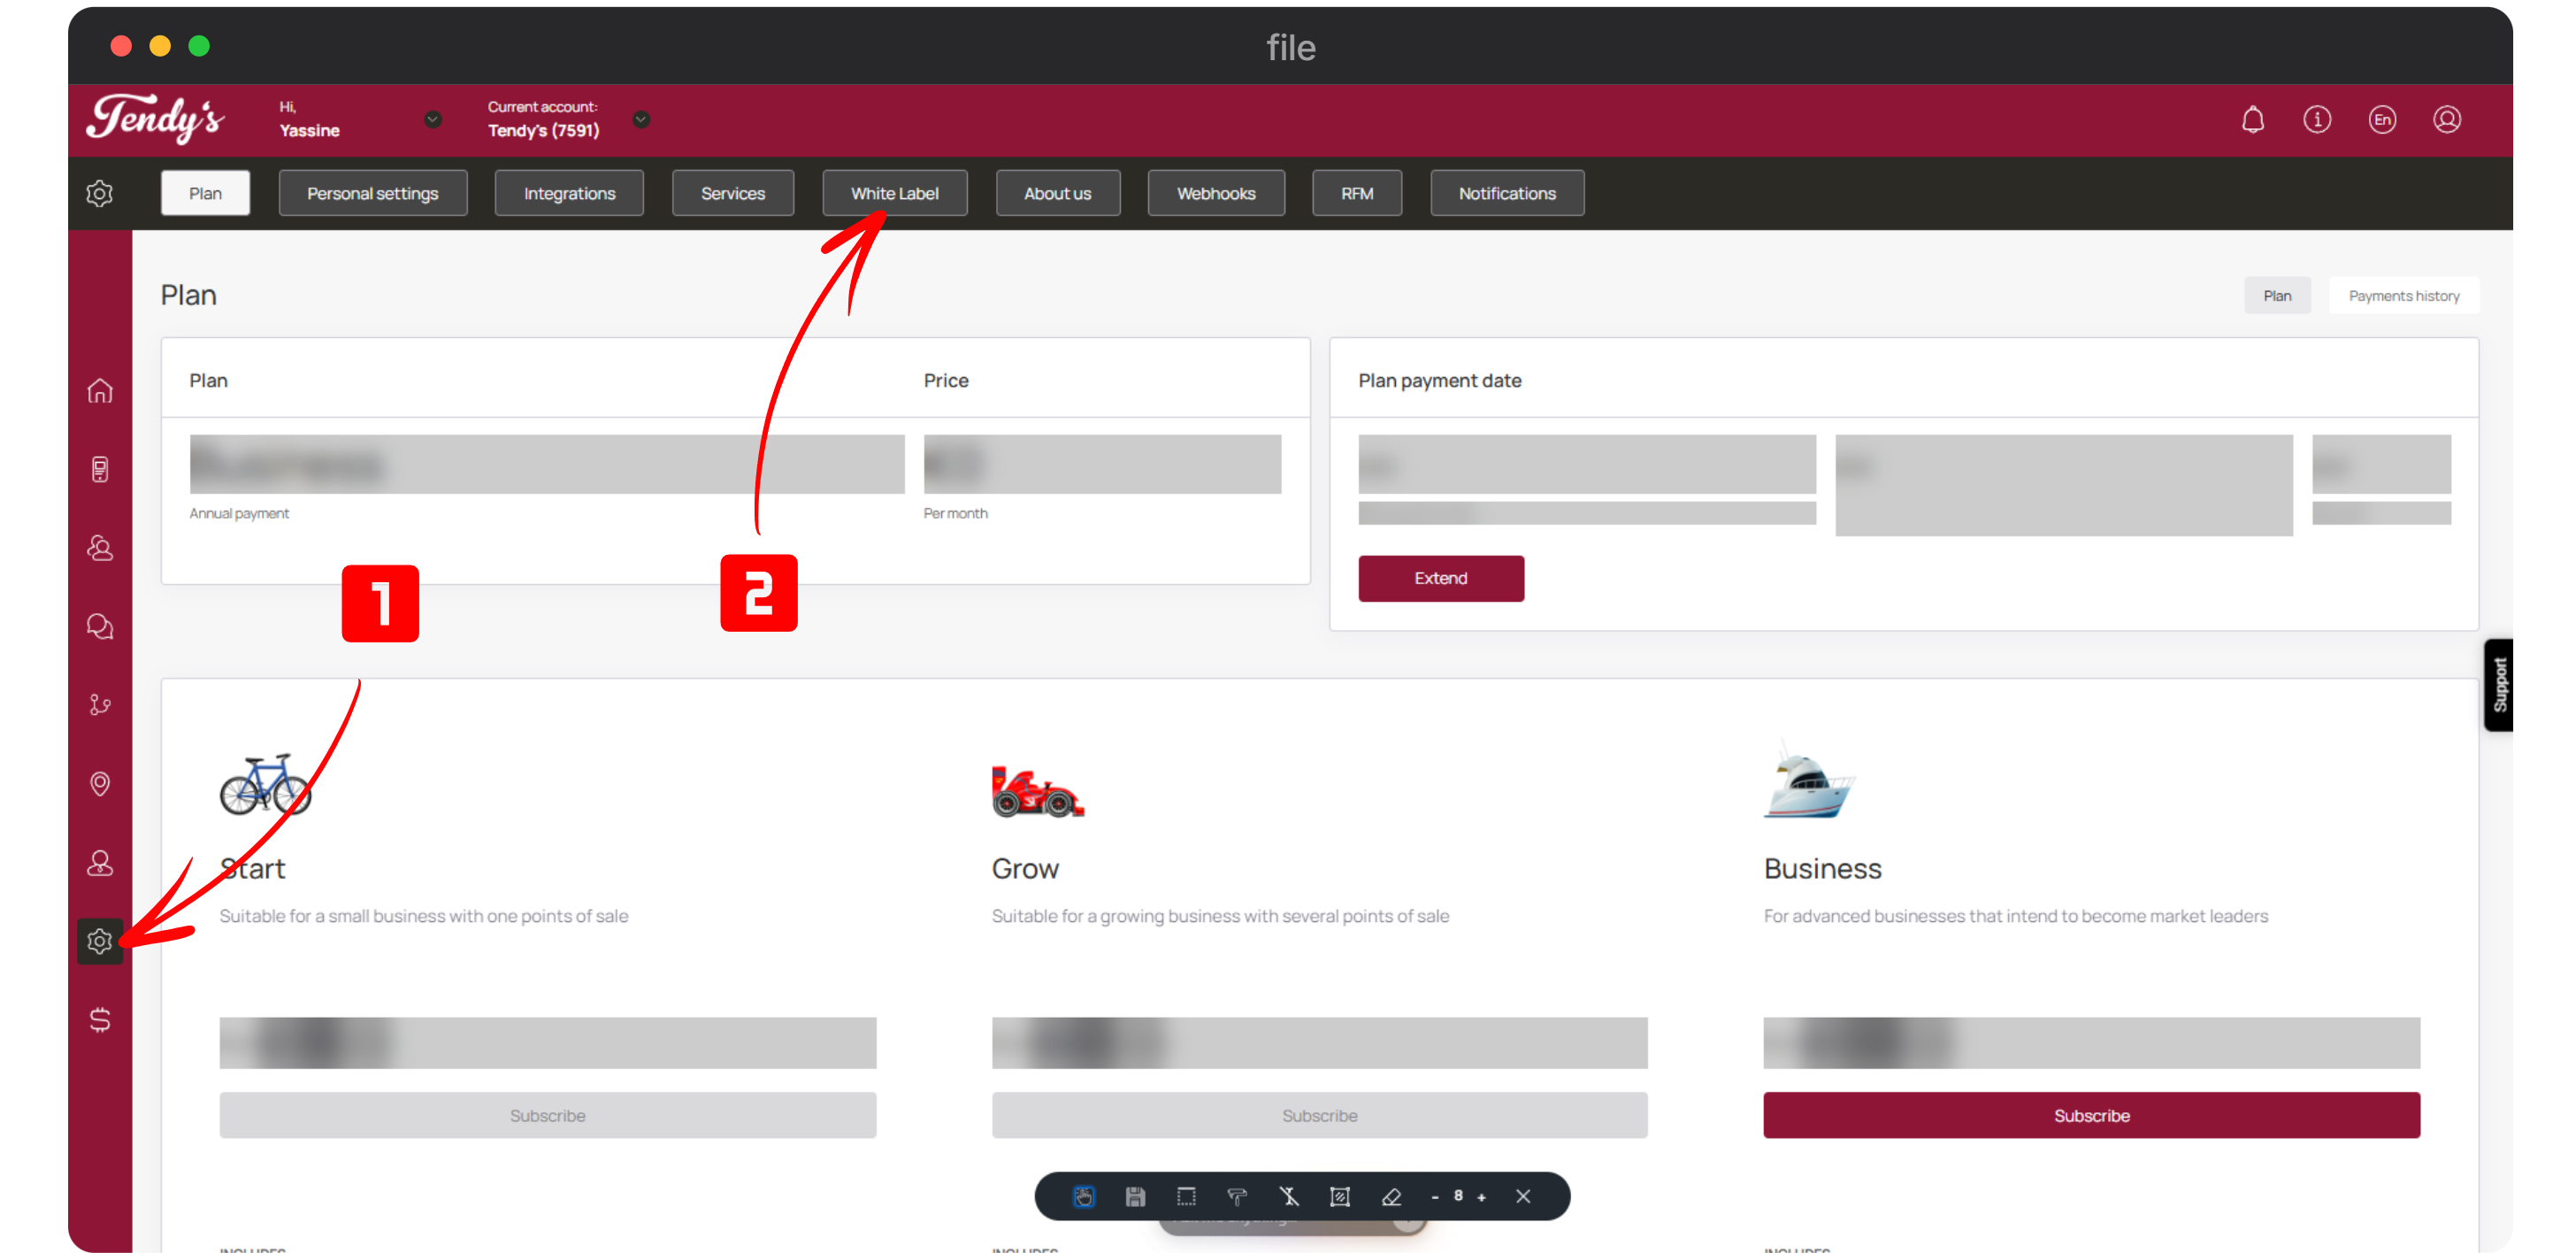
Task: Open the Integrations tab
Action: pos(569,193)
